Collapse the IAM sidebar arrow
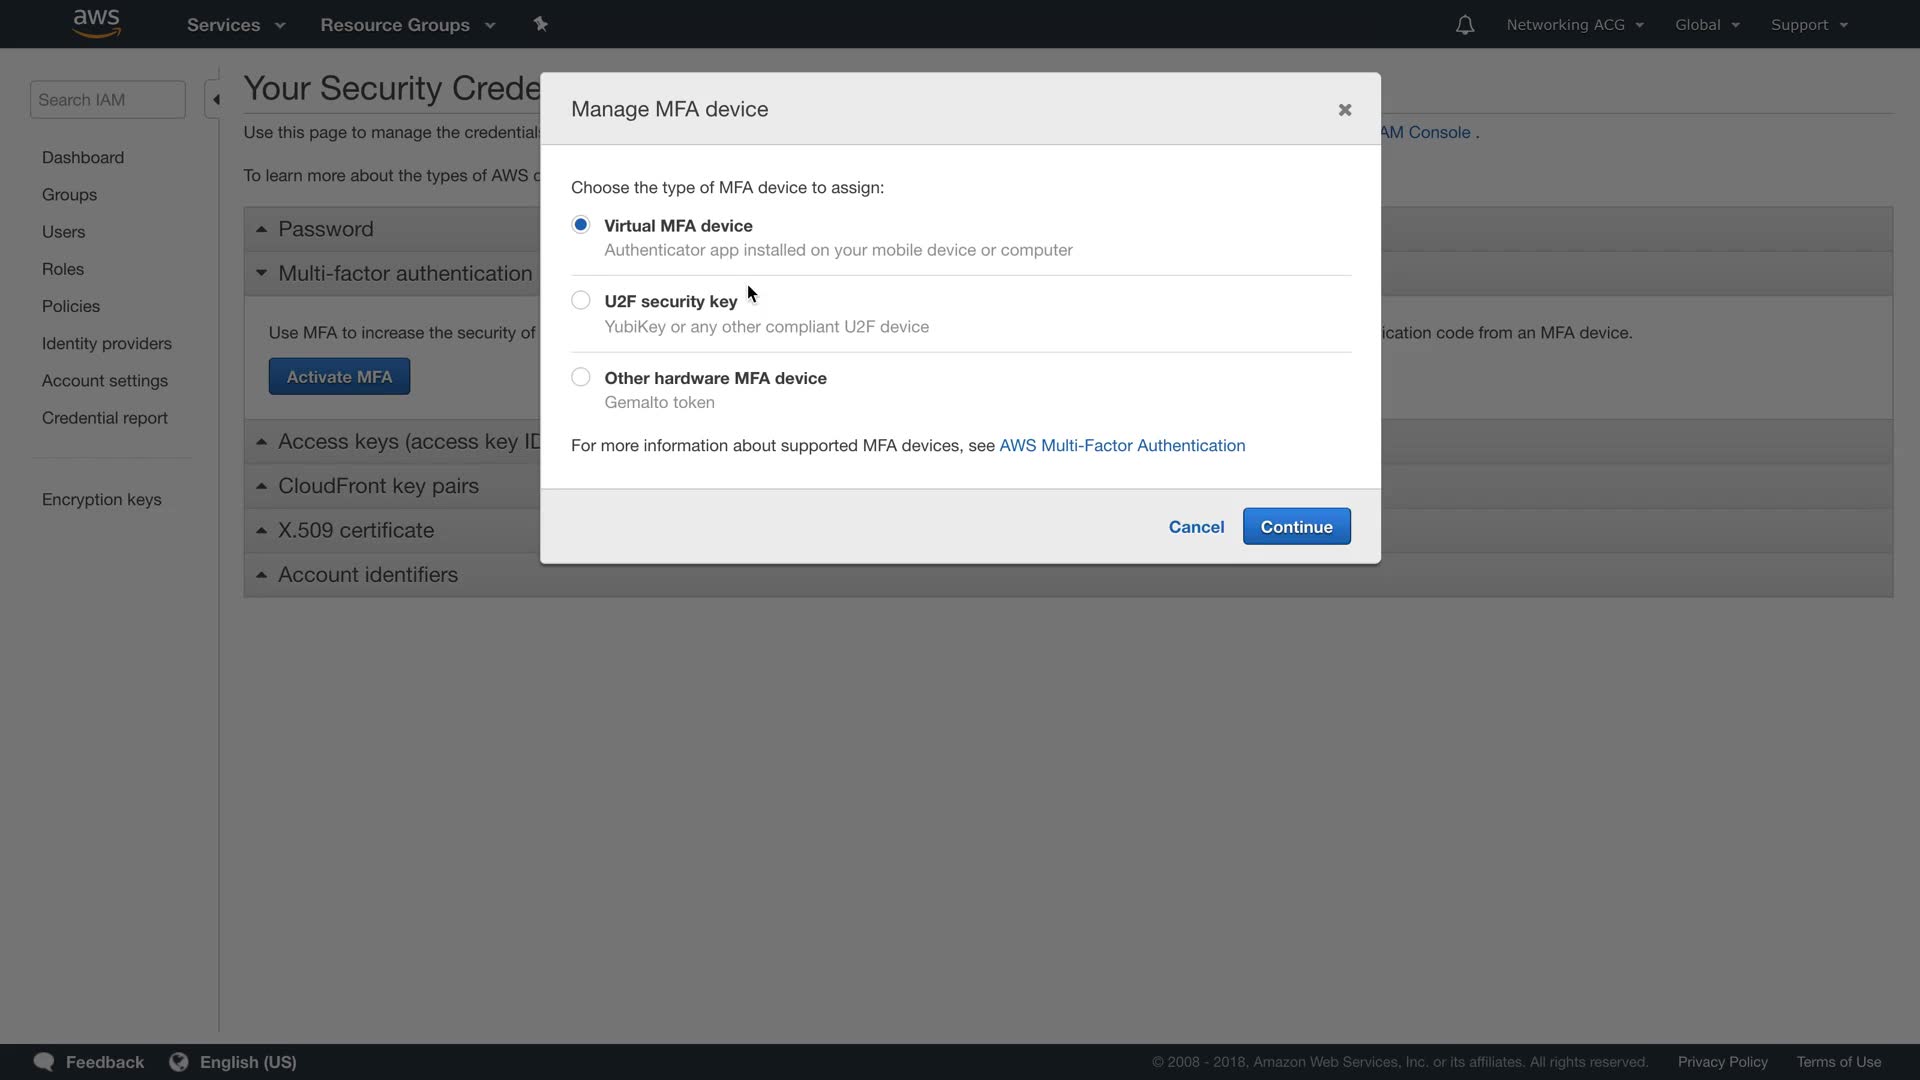 coord(215,100)
